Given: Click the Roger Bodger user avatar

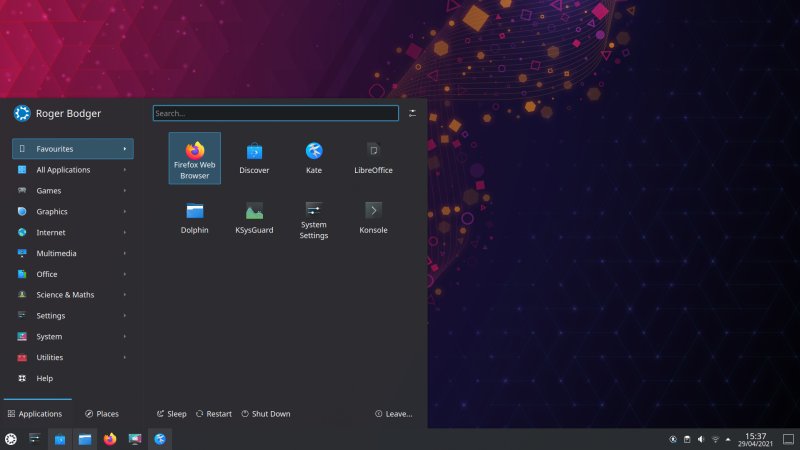Looking at the screenshot, I should click(x=22, y=113).
